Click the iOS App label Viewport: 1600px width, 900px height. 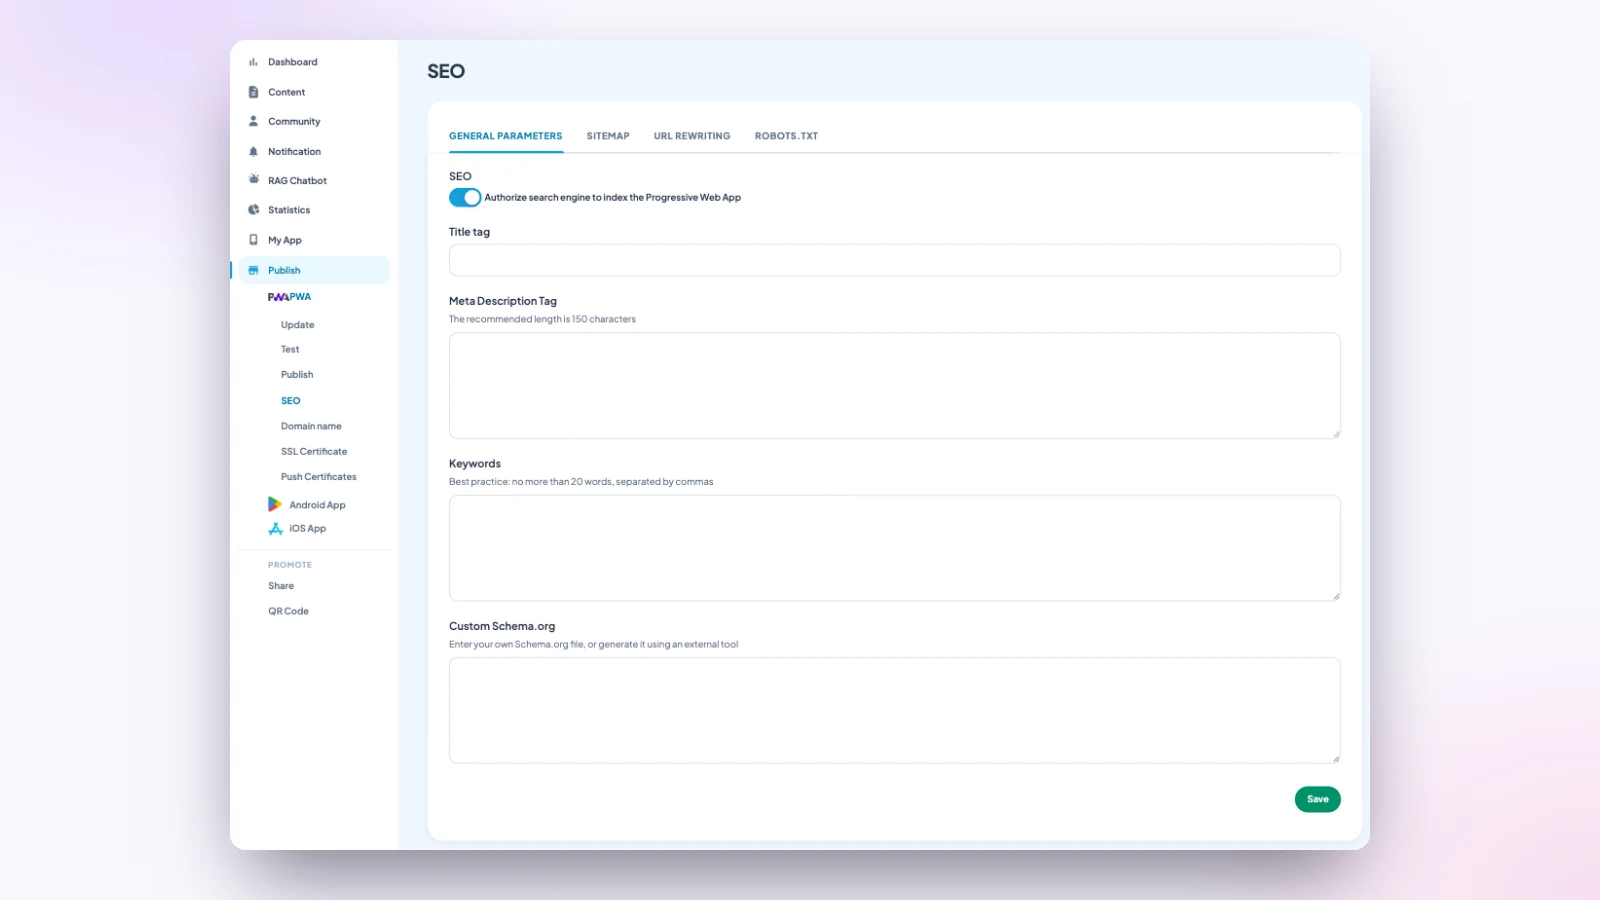pos(307,528)
